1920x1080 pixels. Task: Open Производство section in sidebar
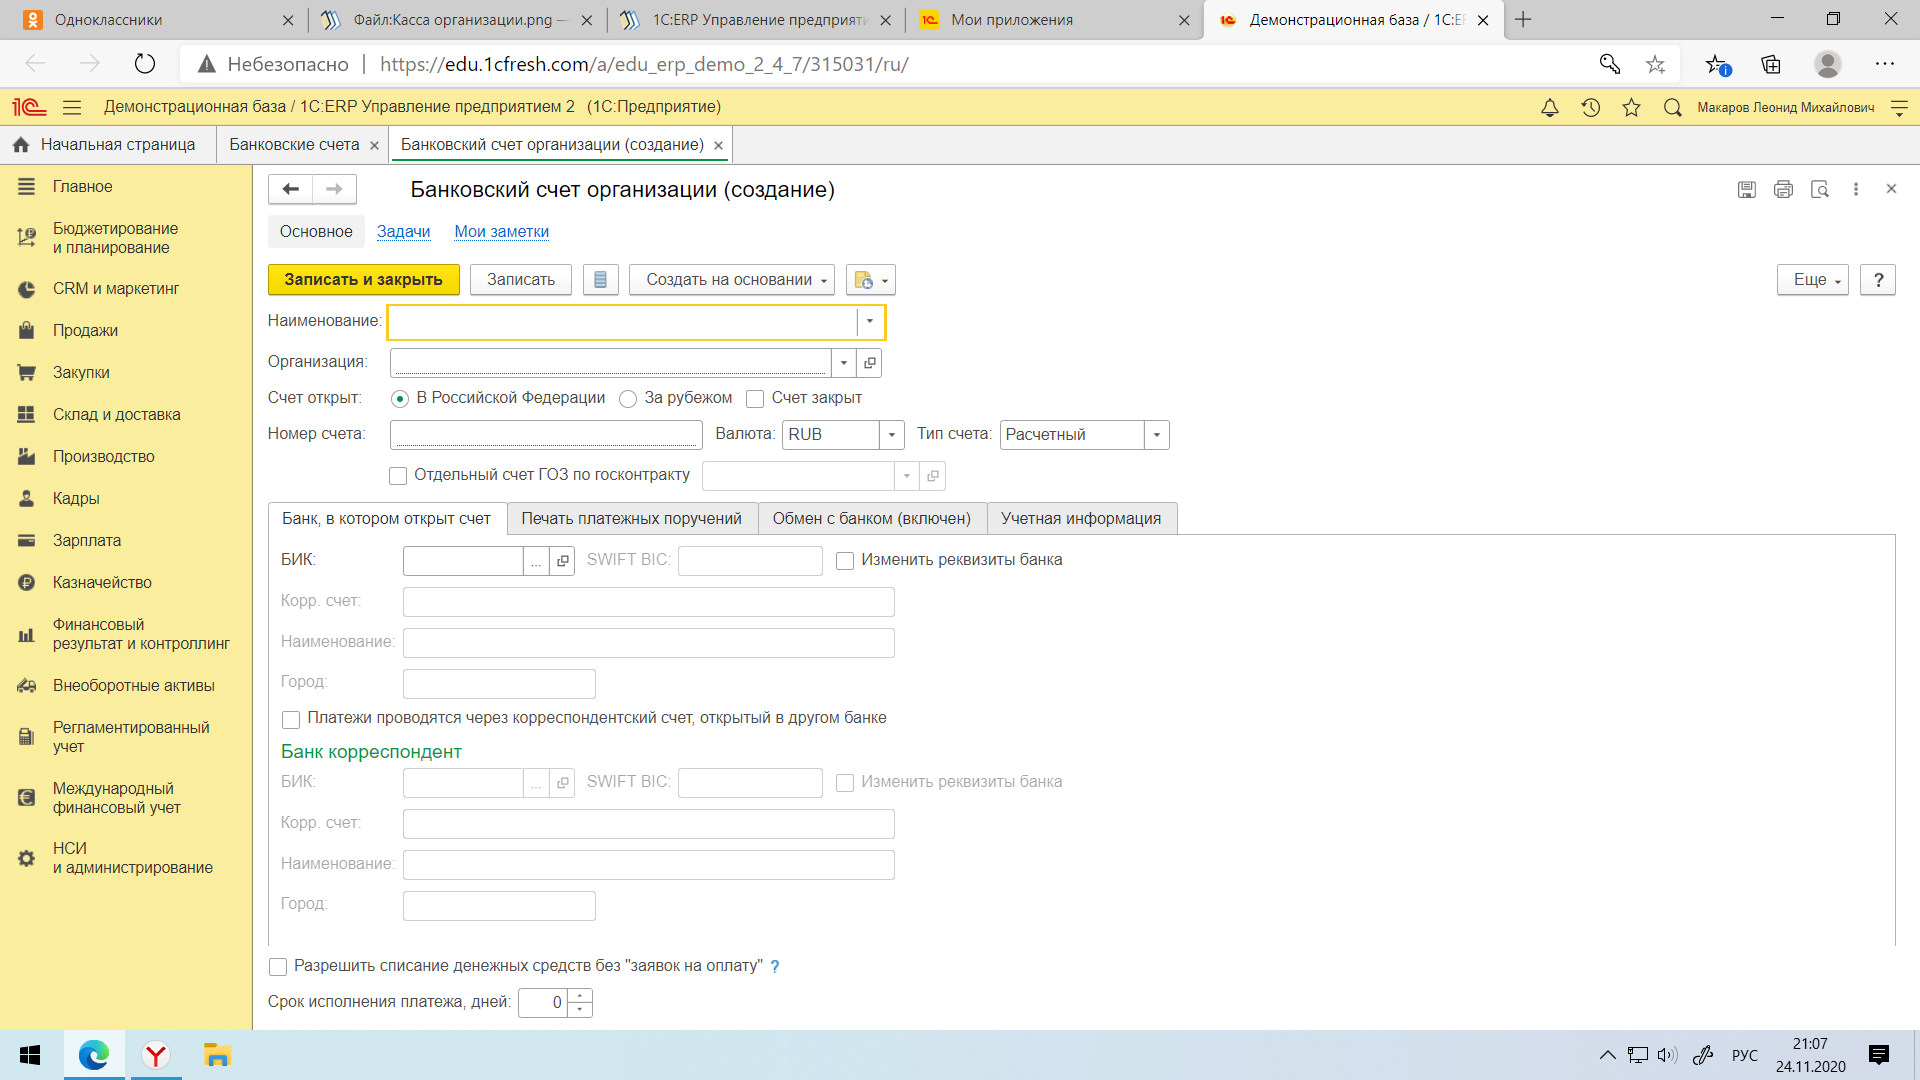click(104, 456)
